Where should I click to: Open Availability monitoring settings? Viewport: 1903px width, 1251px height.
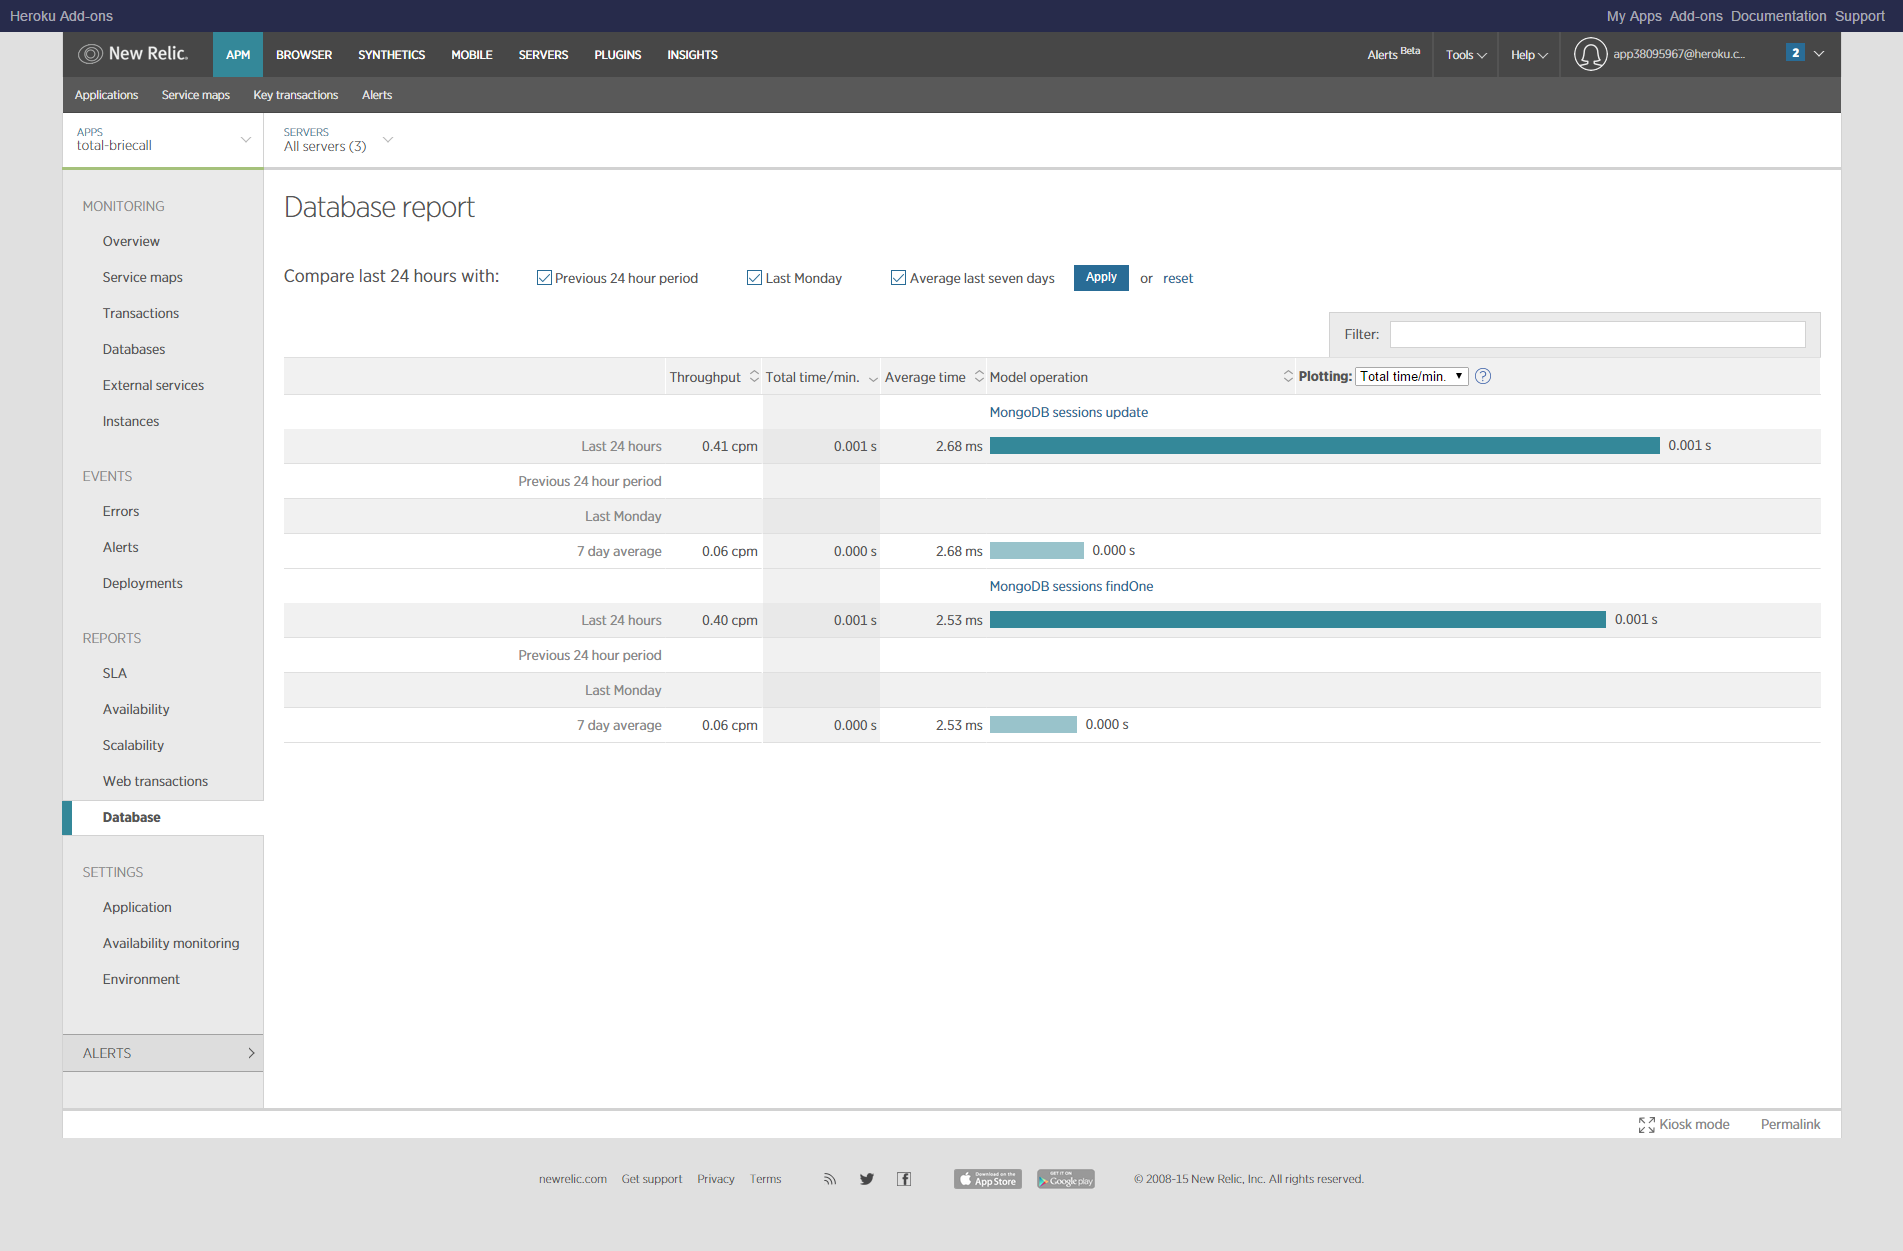[171, 943]
